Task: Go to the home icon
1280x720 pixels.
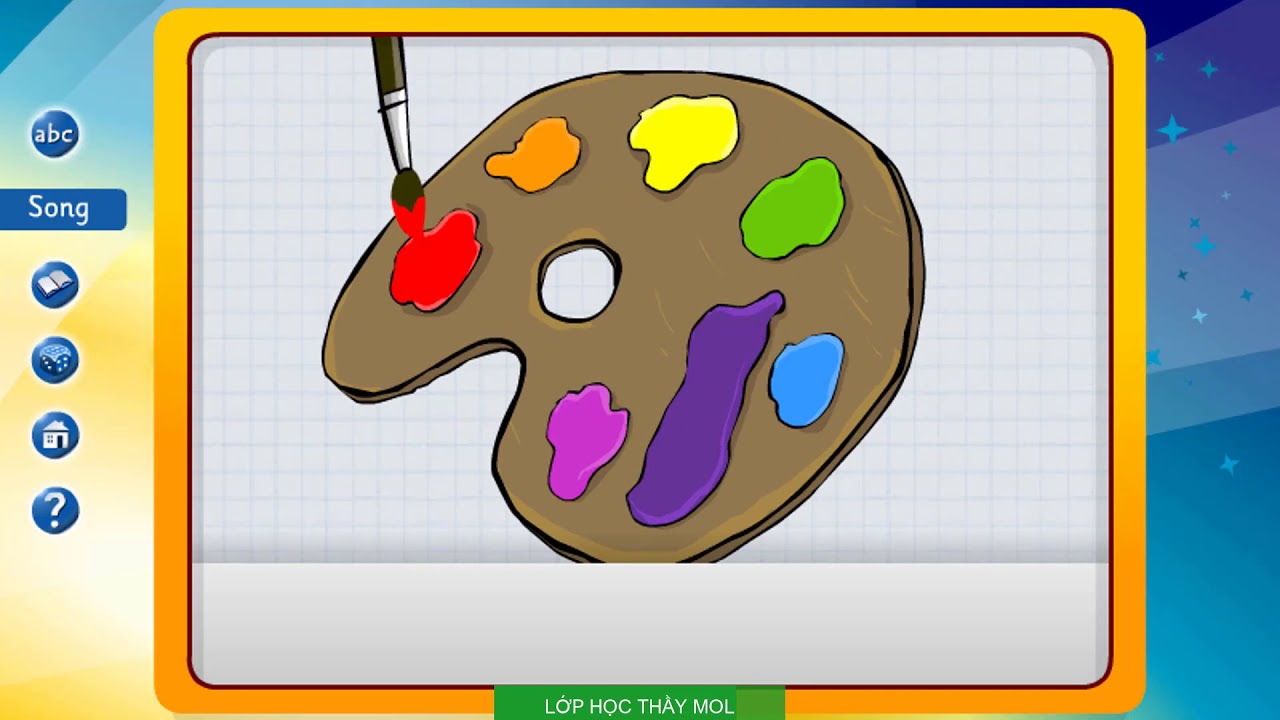Action: pos(55,436)
